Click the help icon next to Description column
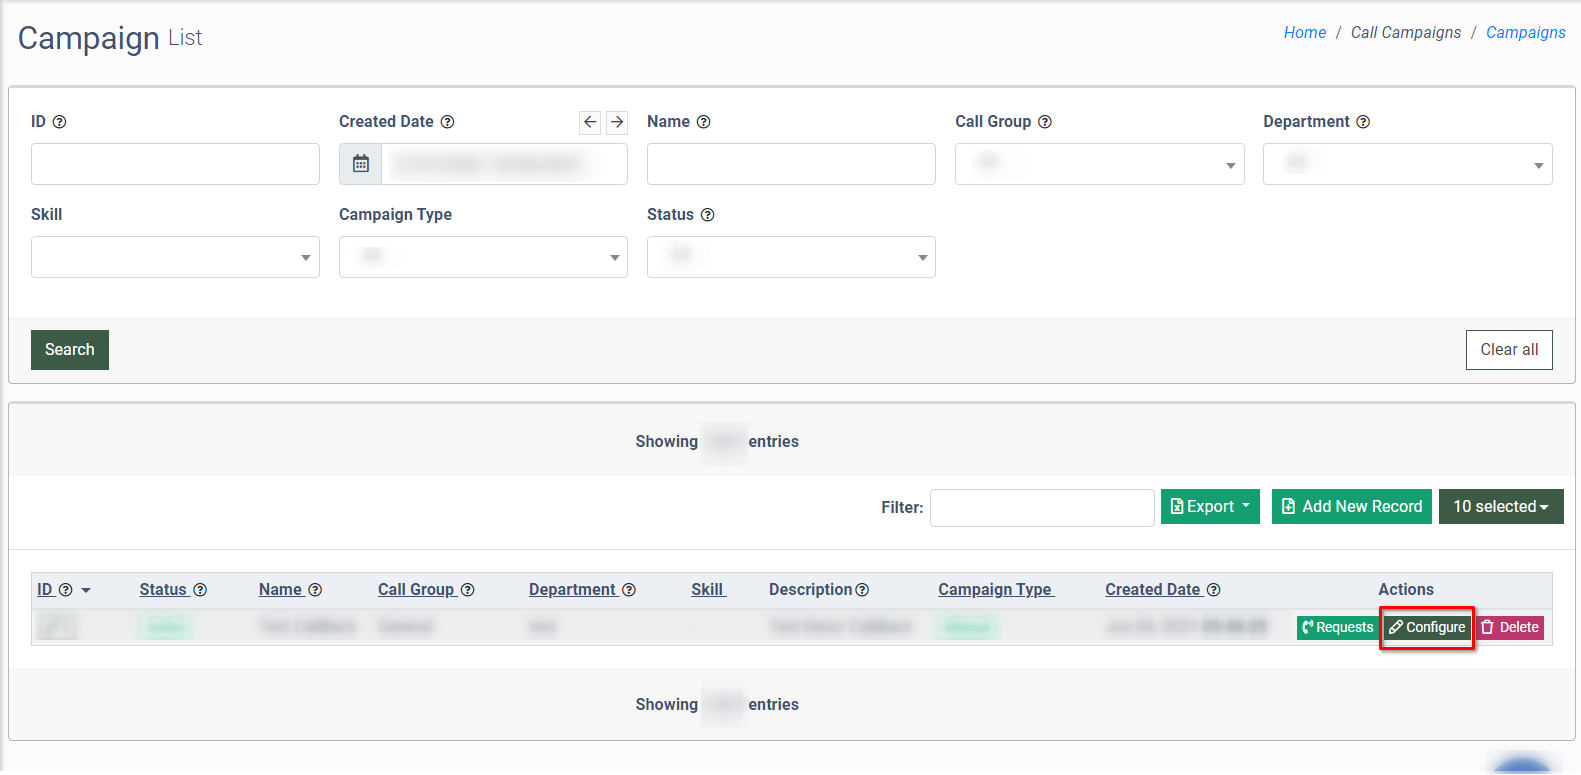 click(x=862, y=590)
